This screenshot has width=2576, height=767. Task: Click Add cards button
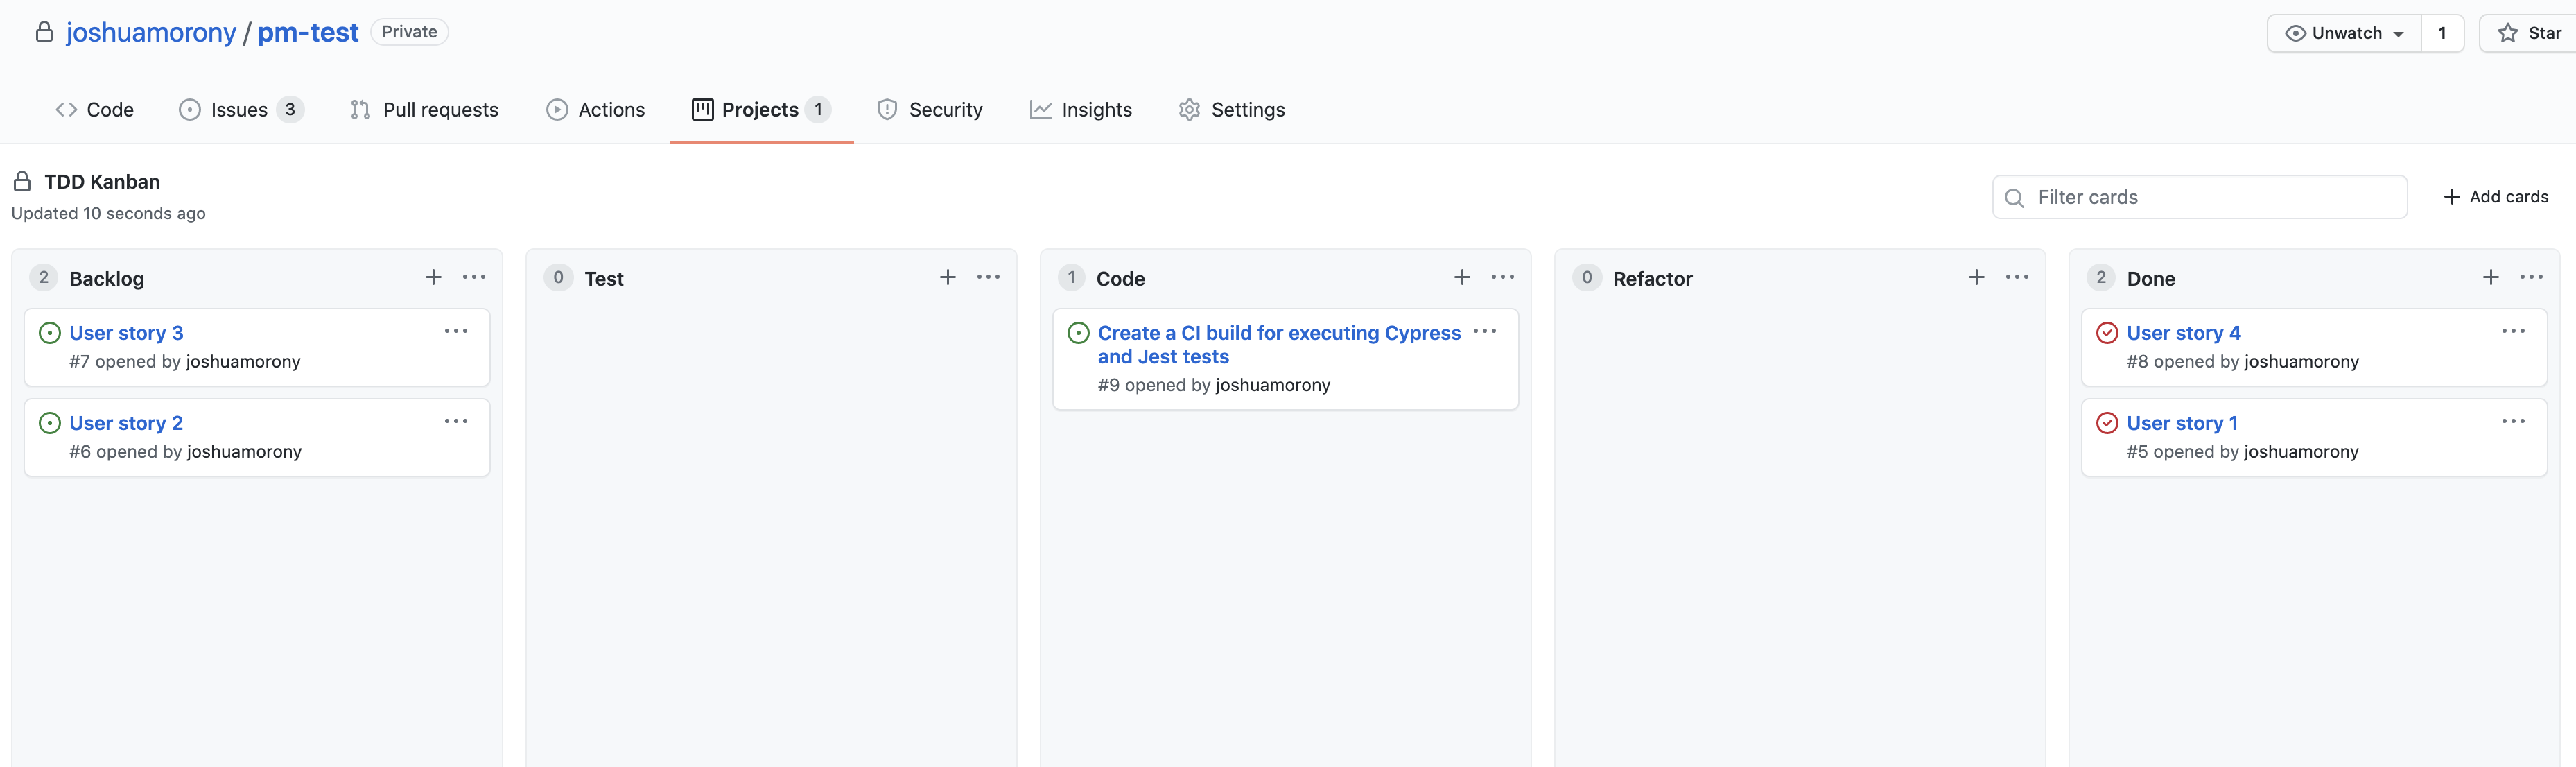coord(2496,197)
